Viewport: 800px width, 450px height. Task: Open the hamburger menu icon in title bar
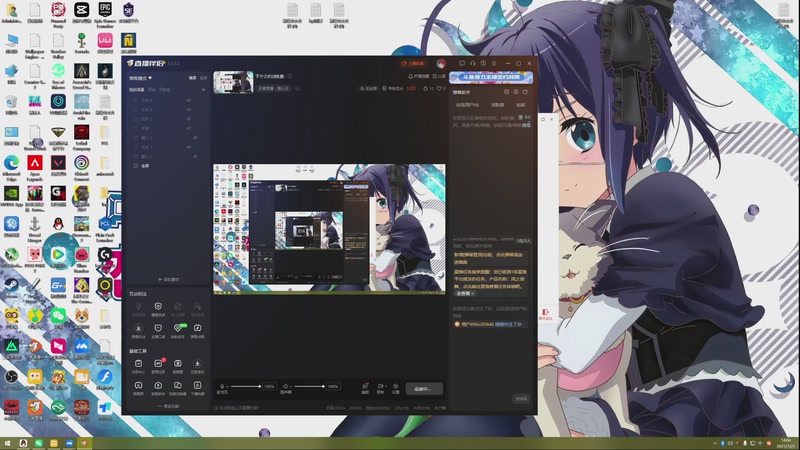(x=494, y=63)
